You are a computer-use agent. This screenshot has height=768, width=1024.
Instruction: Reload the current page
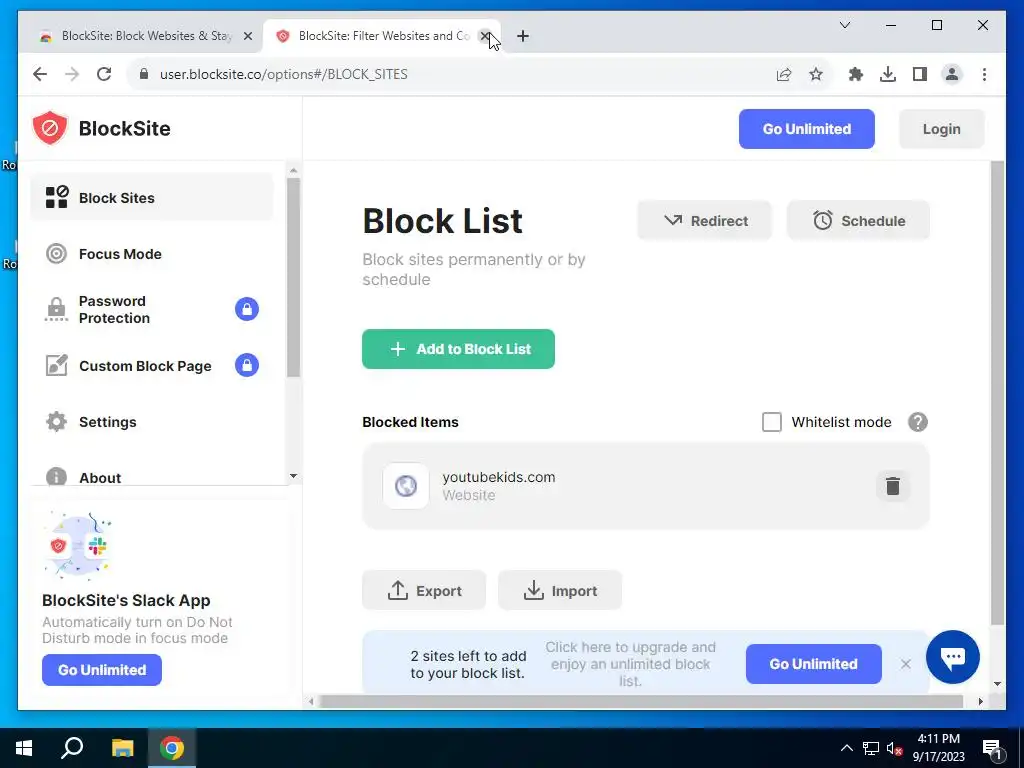point(104,74)
